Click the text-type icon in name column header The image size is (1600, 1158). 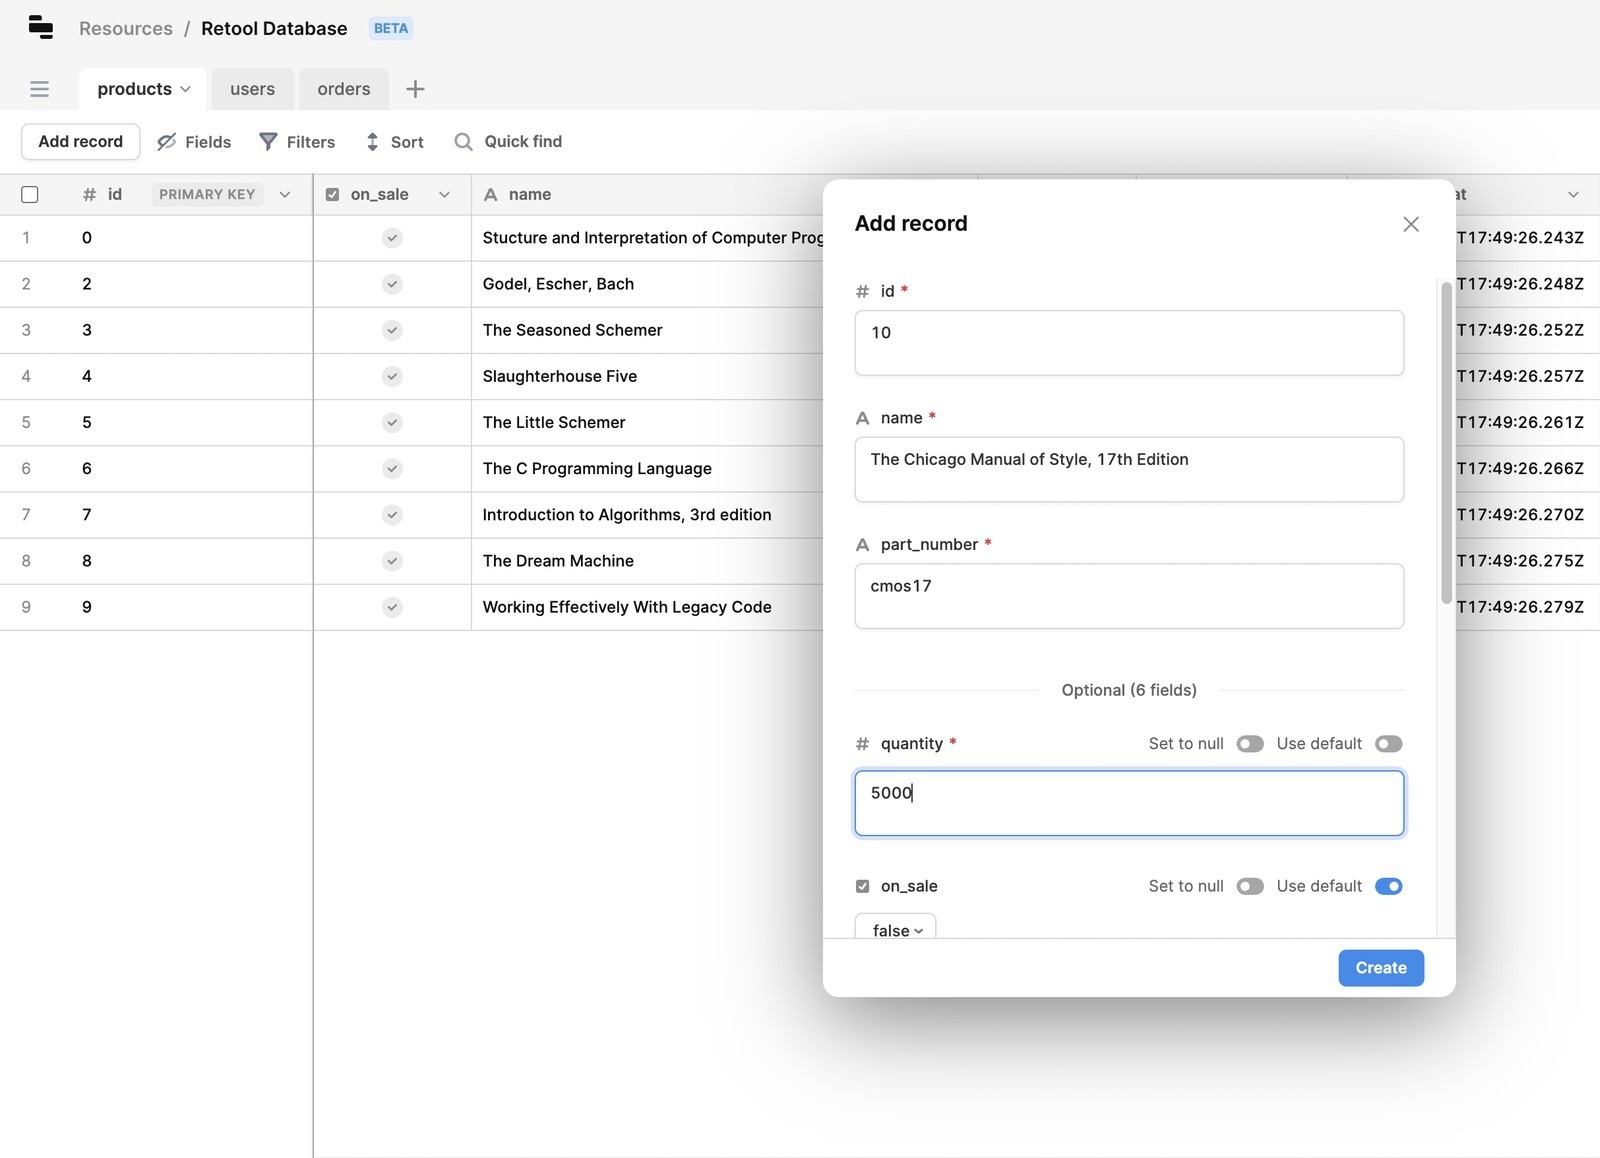pos(491,195)
